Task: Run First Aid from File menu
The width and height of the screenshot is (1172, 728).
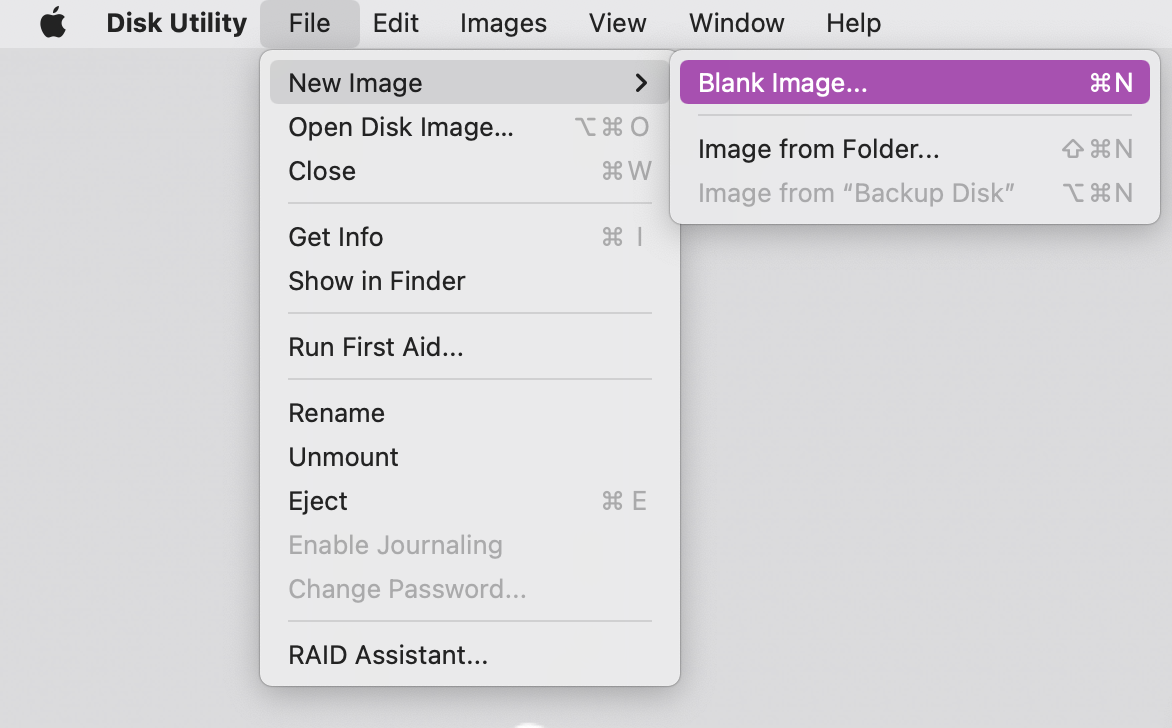Action: (469, 347)
